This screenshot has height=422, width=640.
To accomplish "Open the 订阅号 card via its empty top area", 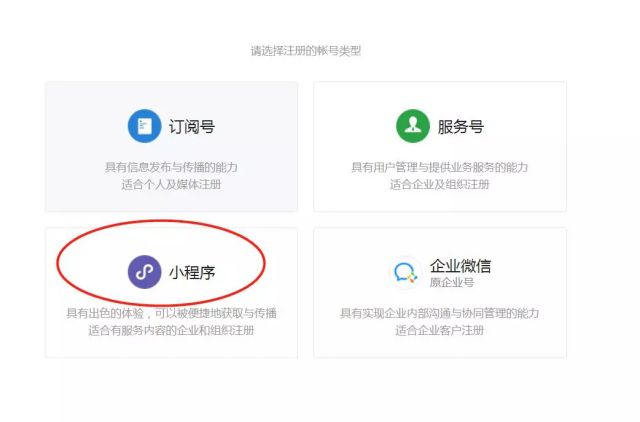I will pos(171,95).
